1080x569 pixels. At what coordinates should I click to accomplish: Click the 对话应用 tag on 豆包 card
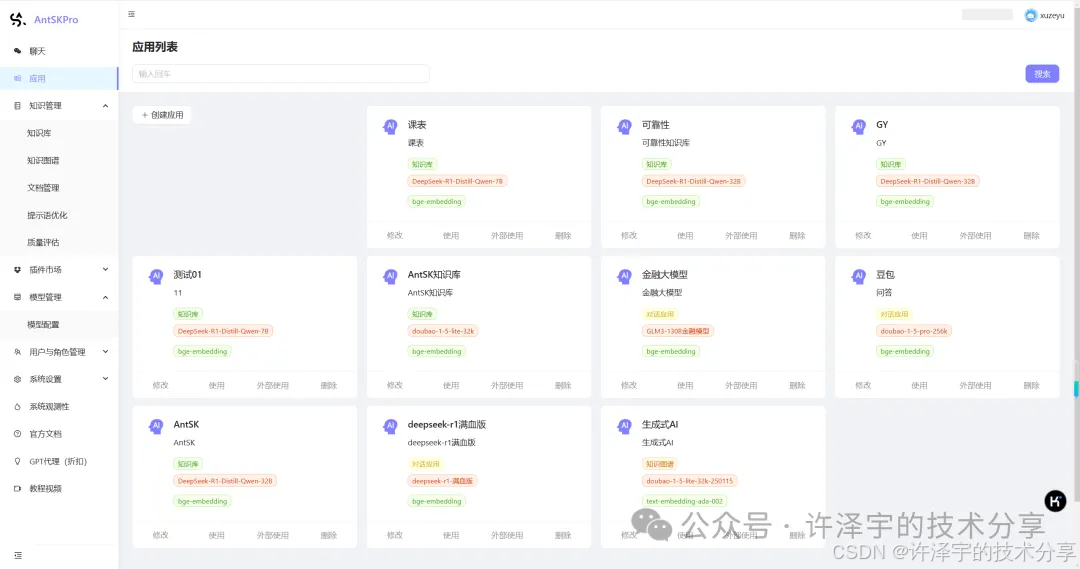894,314
